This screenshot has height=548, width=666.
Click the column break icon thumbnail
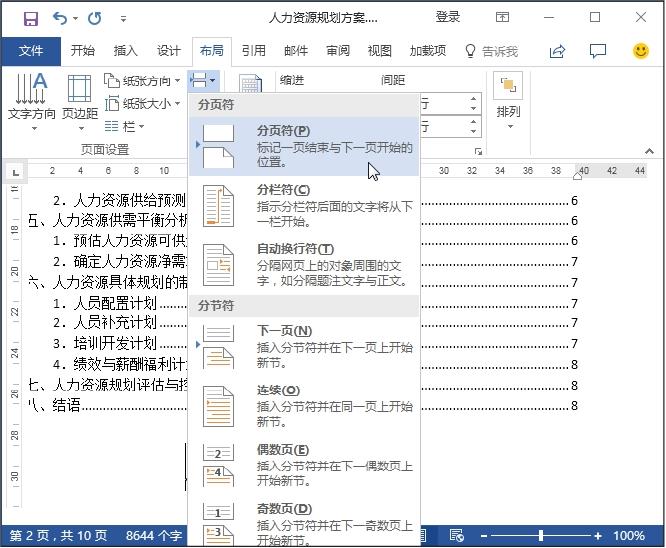click(x=218, y=206)
